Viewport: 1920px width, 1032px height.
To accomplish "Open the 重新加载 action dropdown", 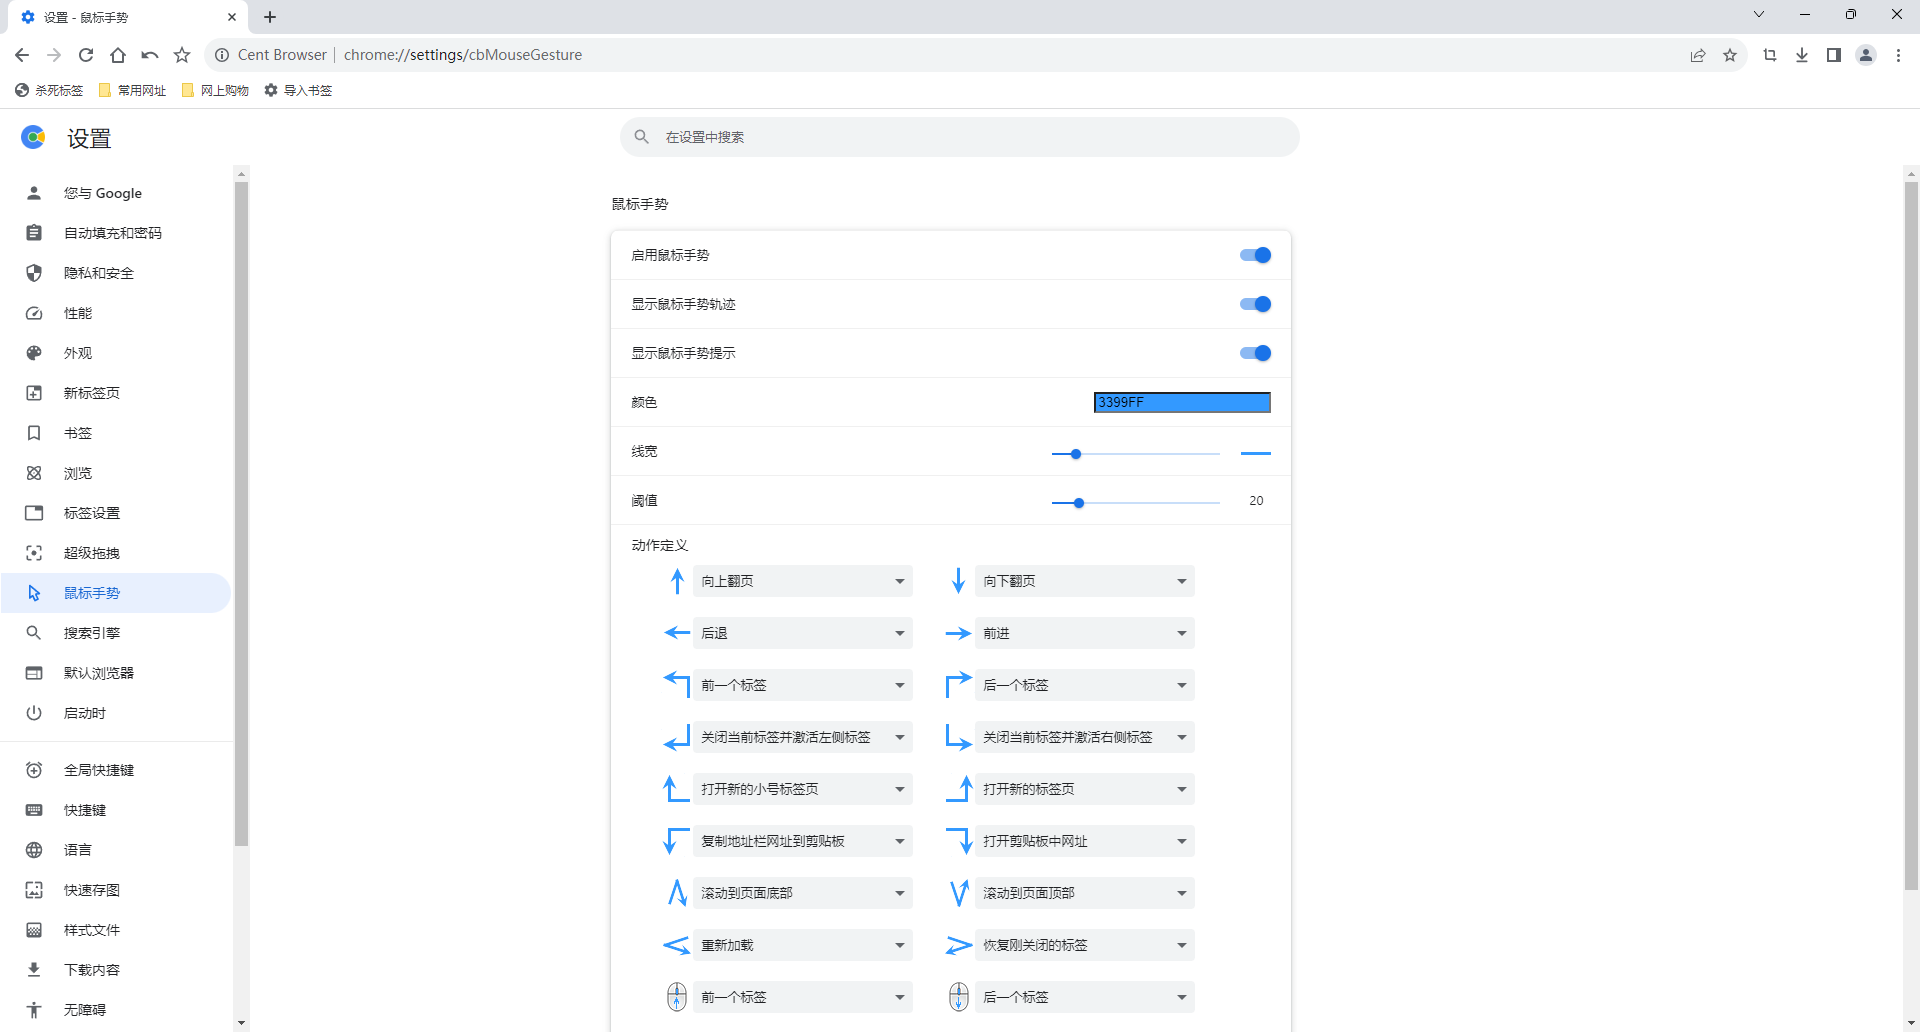I will (803, 945).
